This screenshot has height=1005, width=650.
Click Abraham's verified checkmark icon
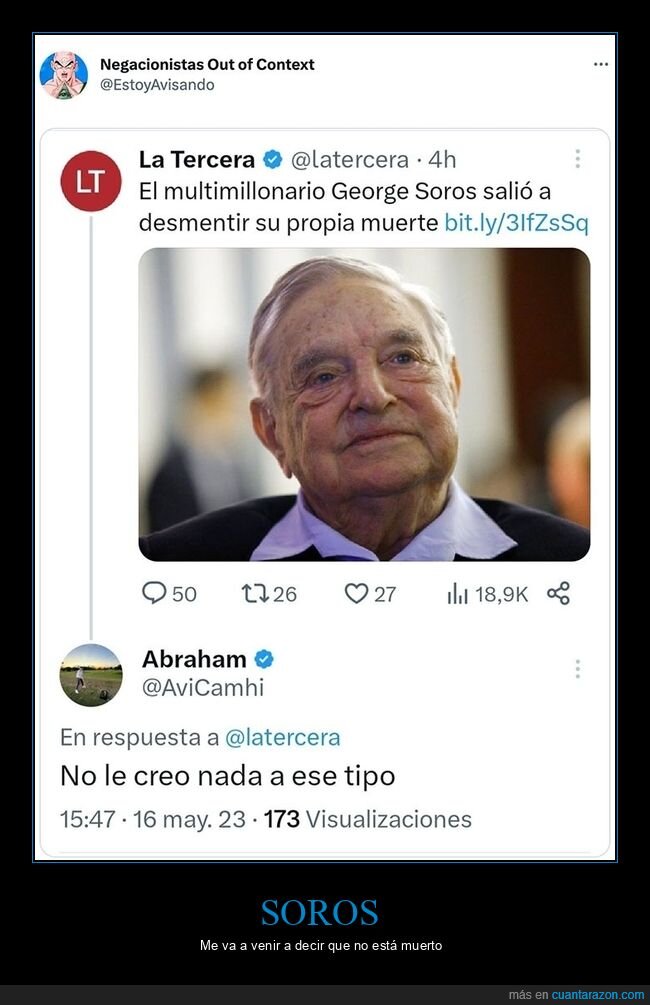coord(262,659)
